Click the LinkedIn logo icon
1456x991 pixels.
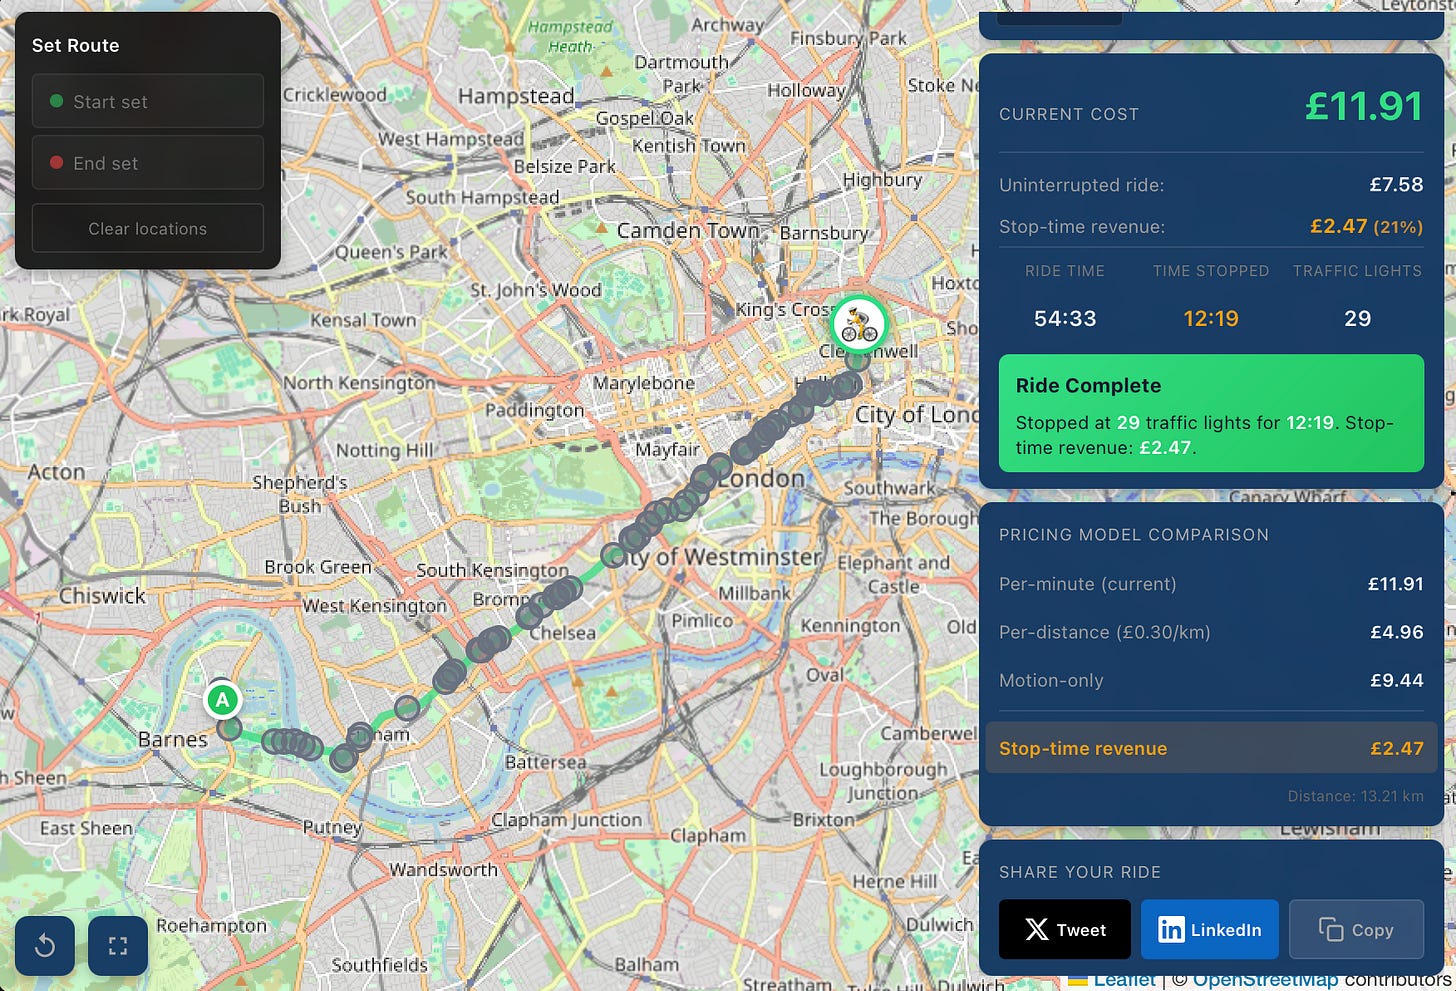click(1170, 930)
